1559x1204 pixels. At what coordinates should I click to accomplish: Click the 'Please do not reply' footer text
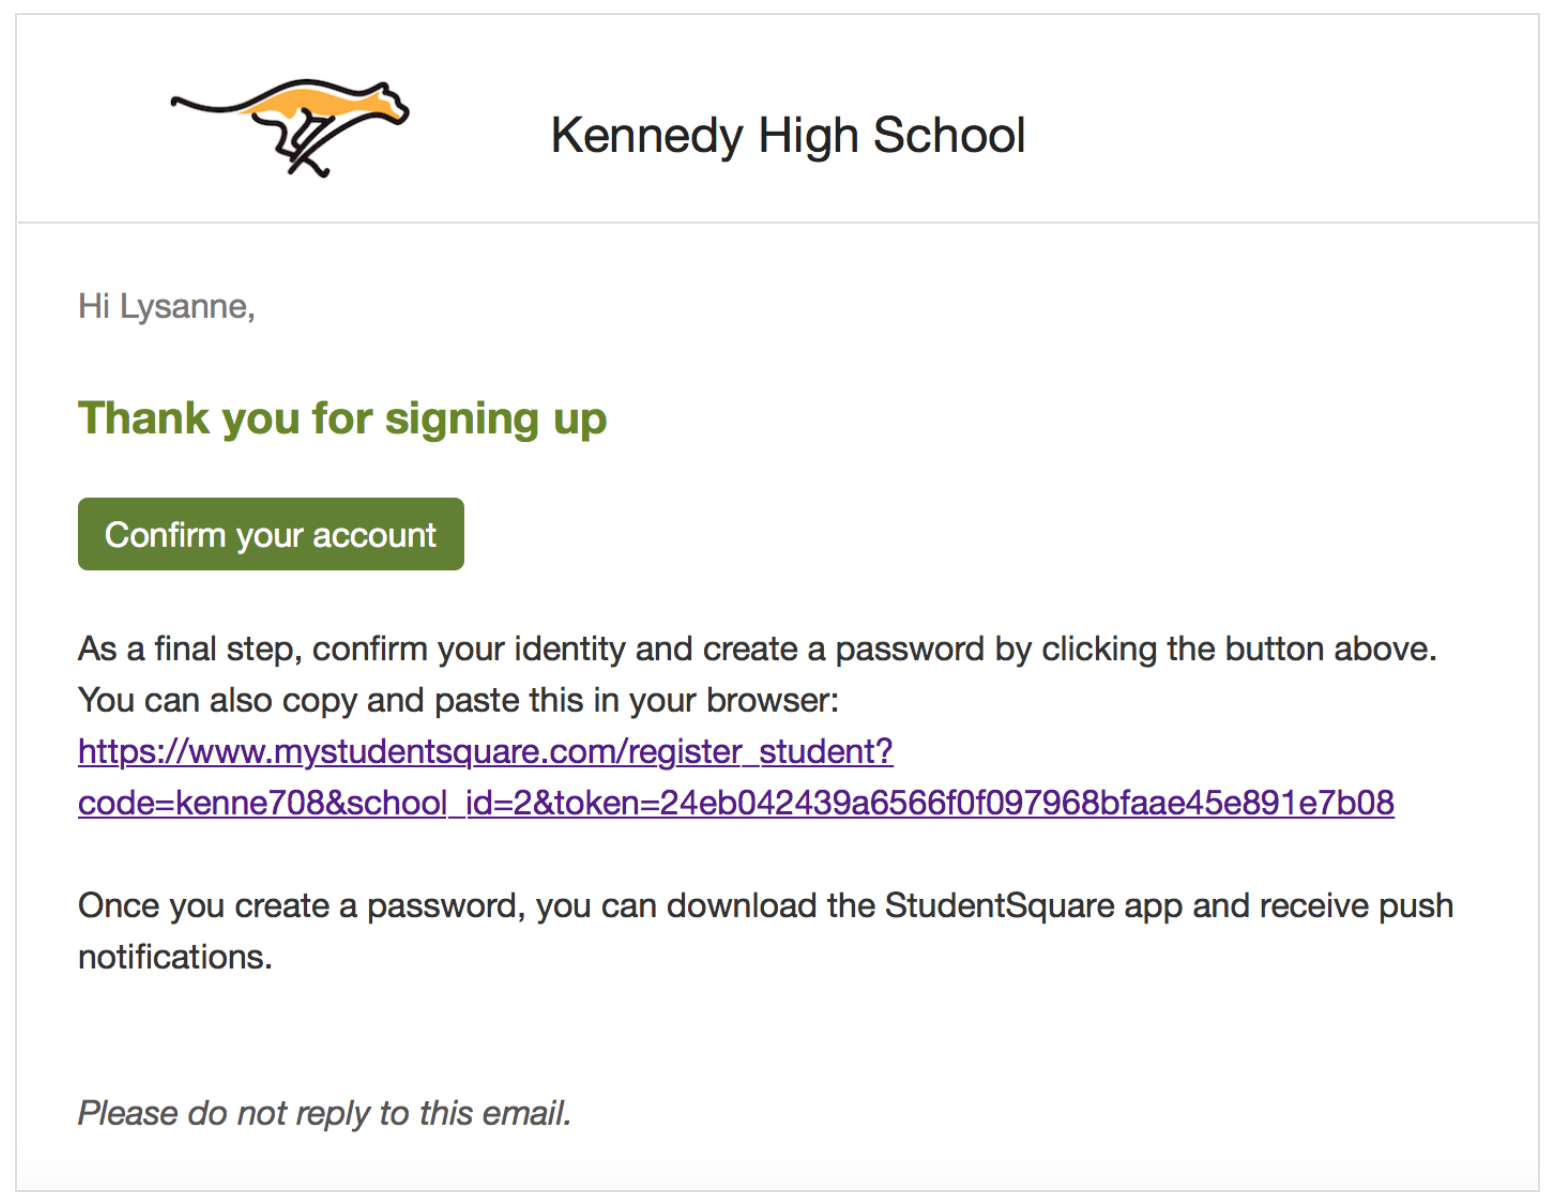pos(323,1113)
